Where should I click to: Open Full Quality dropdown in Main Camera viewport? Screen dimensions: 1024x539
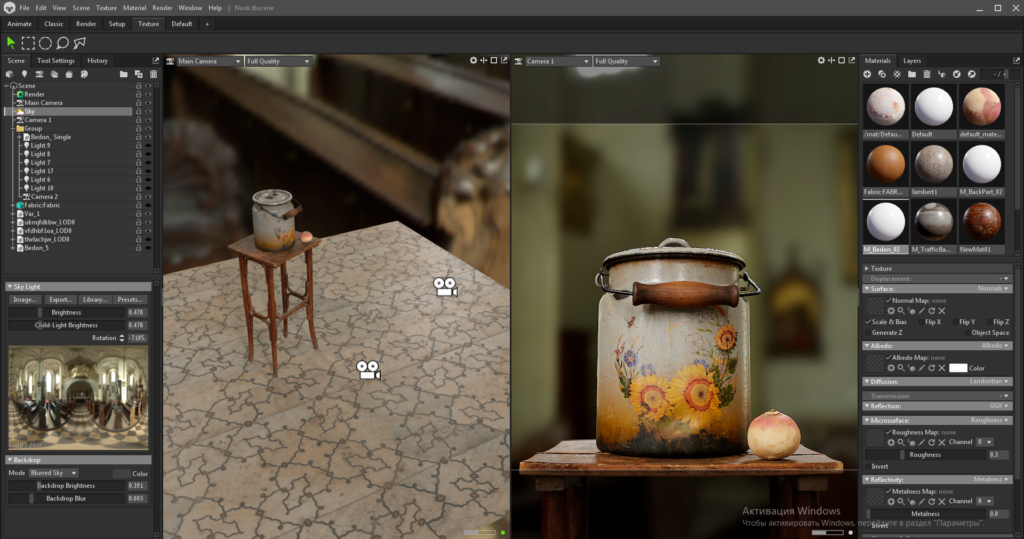(x=278, y=61)
